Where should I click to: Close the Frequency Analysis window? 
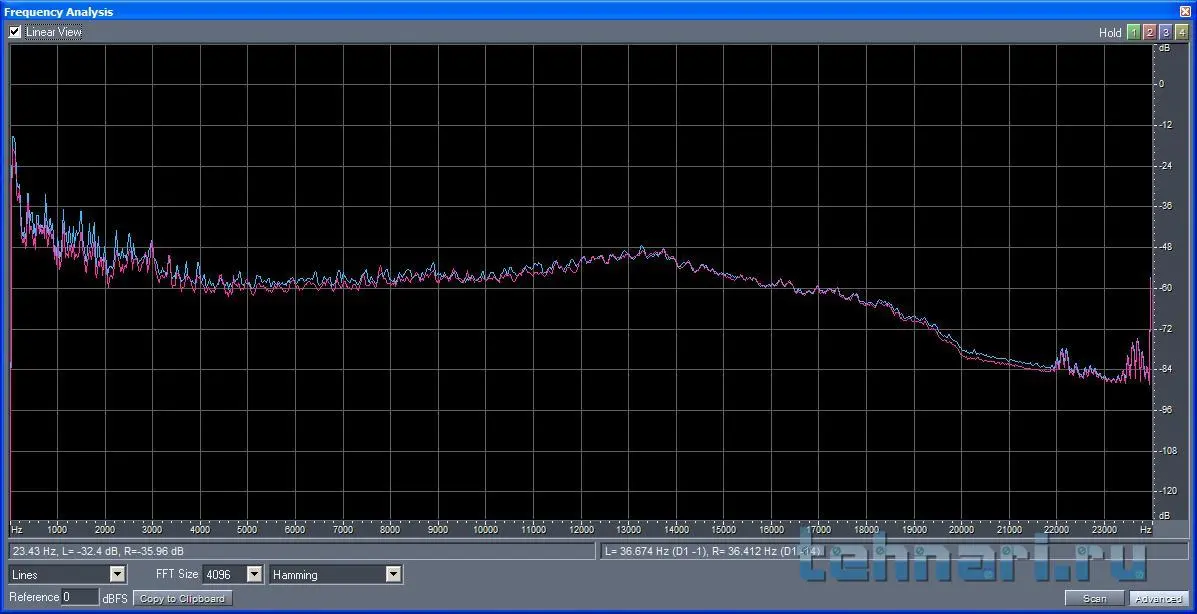[x=1185, y=11]
